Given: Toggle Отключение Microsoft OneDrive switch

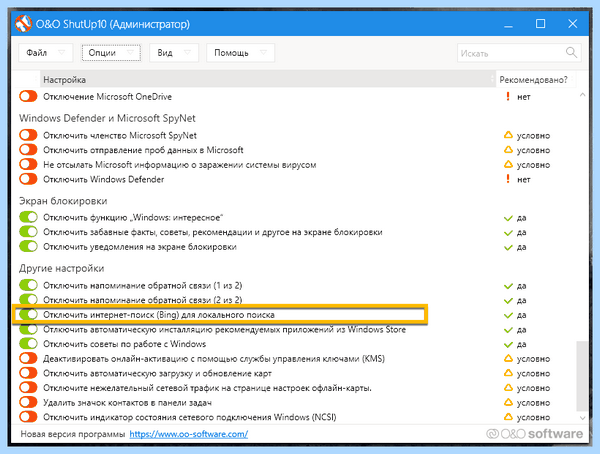Looking at the screenshot, I should tap(28, 96).
